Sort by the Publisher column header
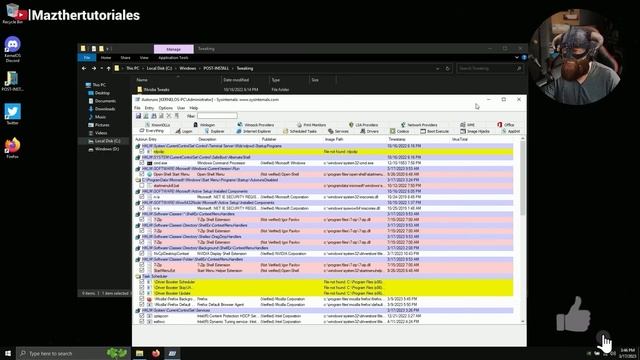This screenshot has height=360, width=640. pos(291,140)
